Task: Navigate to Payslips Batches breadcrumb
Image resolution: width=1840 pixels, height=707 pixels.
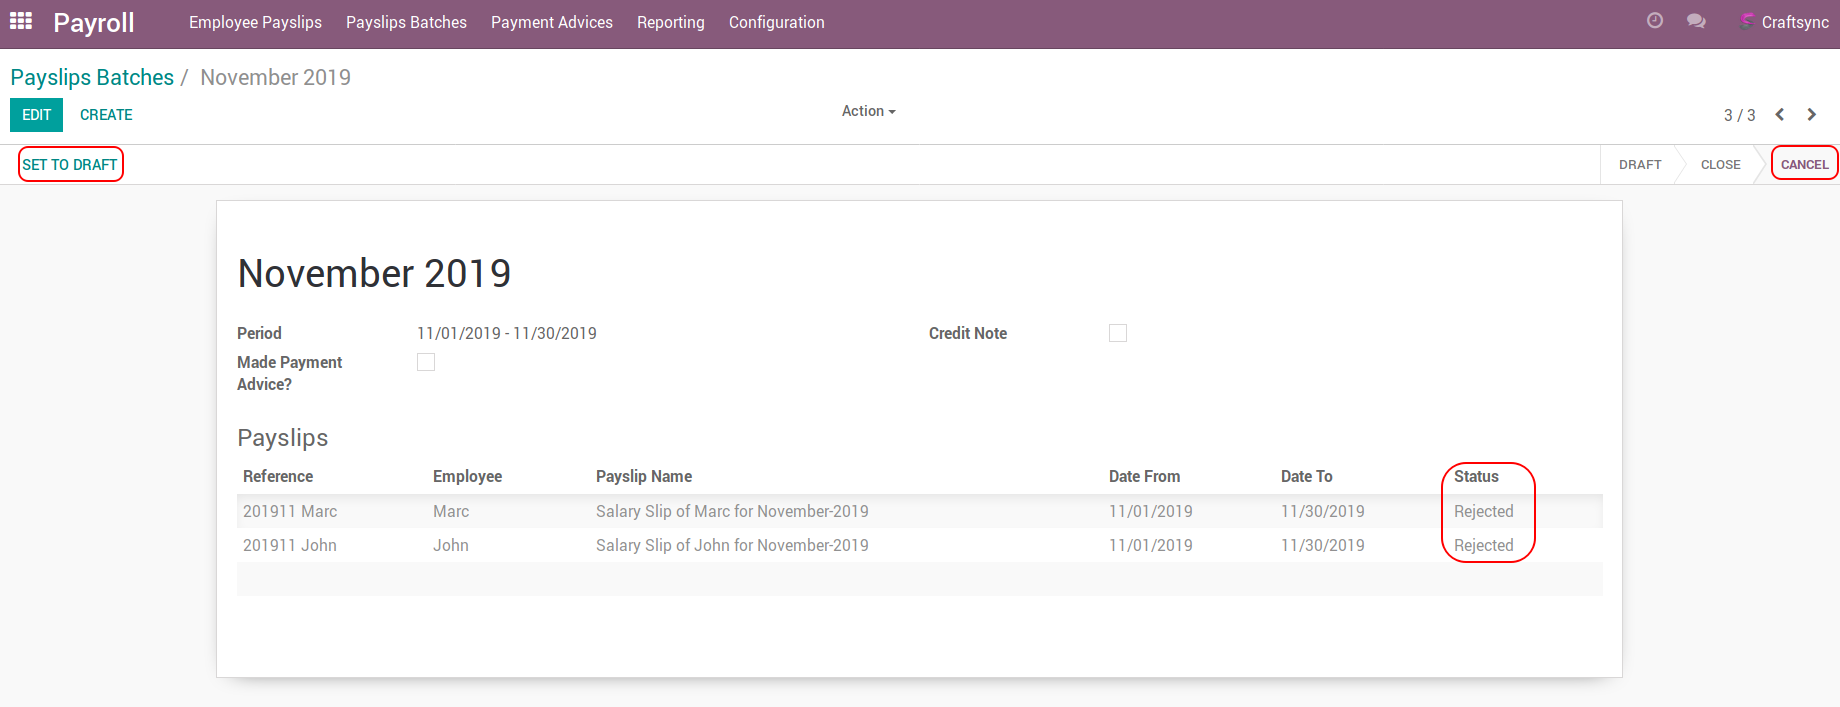Action: 92,77
